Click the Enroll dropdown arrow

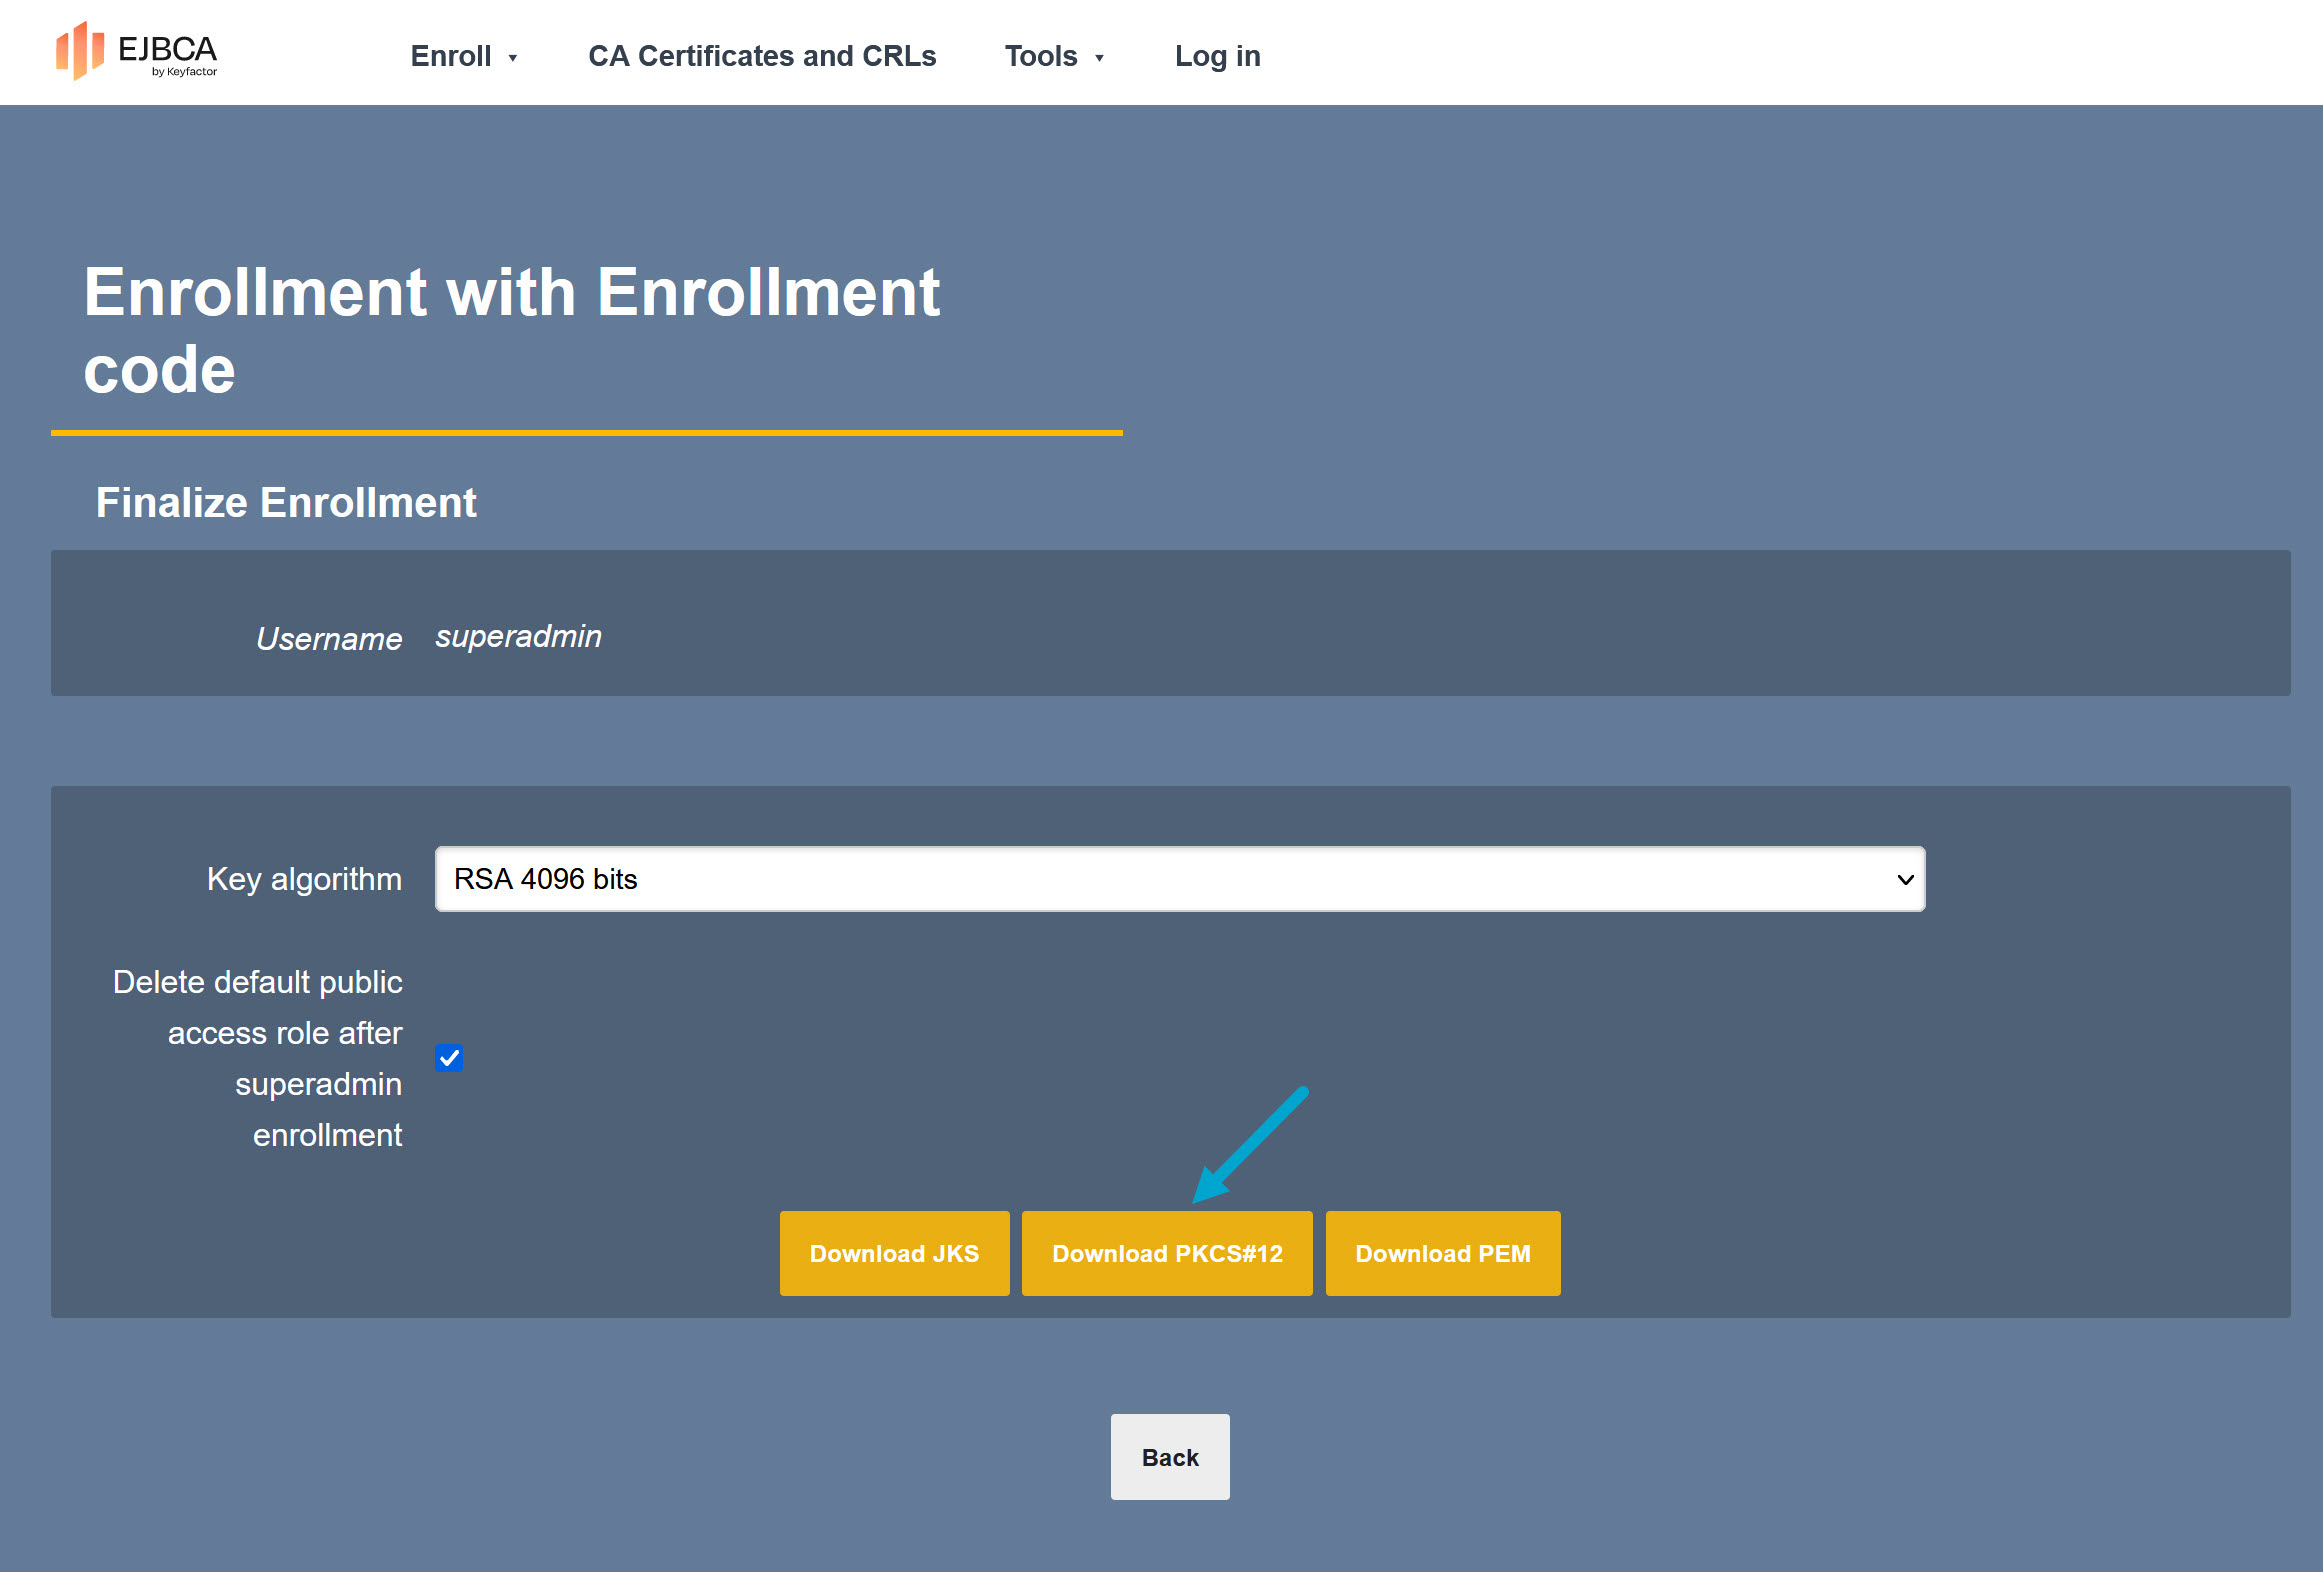pos(513,58)
